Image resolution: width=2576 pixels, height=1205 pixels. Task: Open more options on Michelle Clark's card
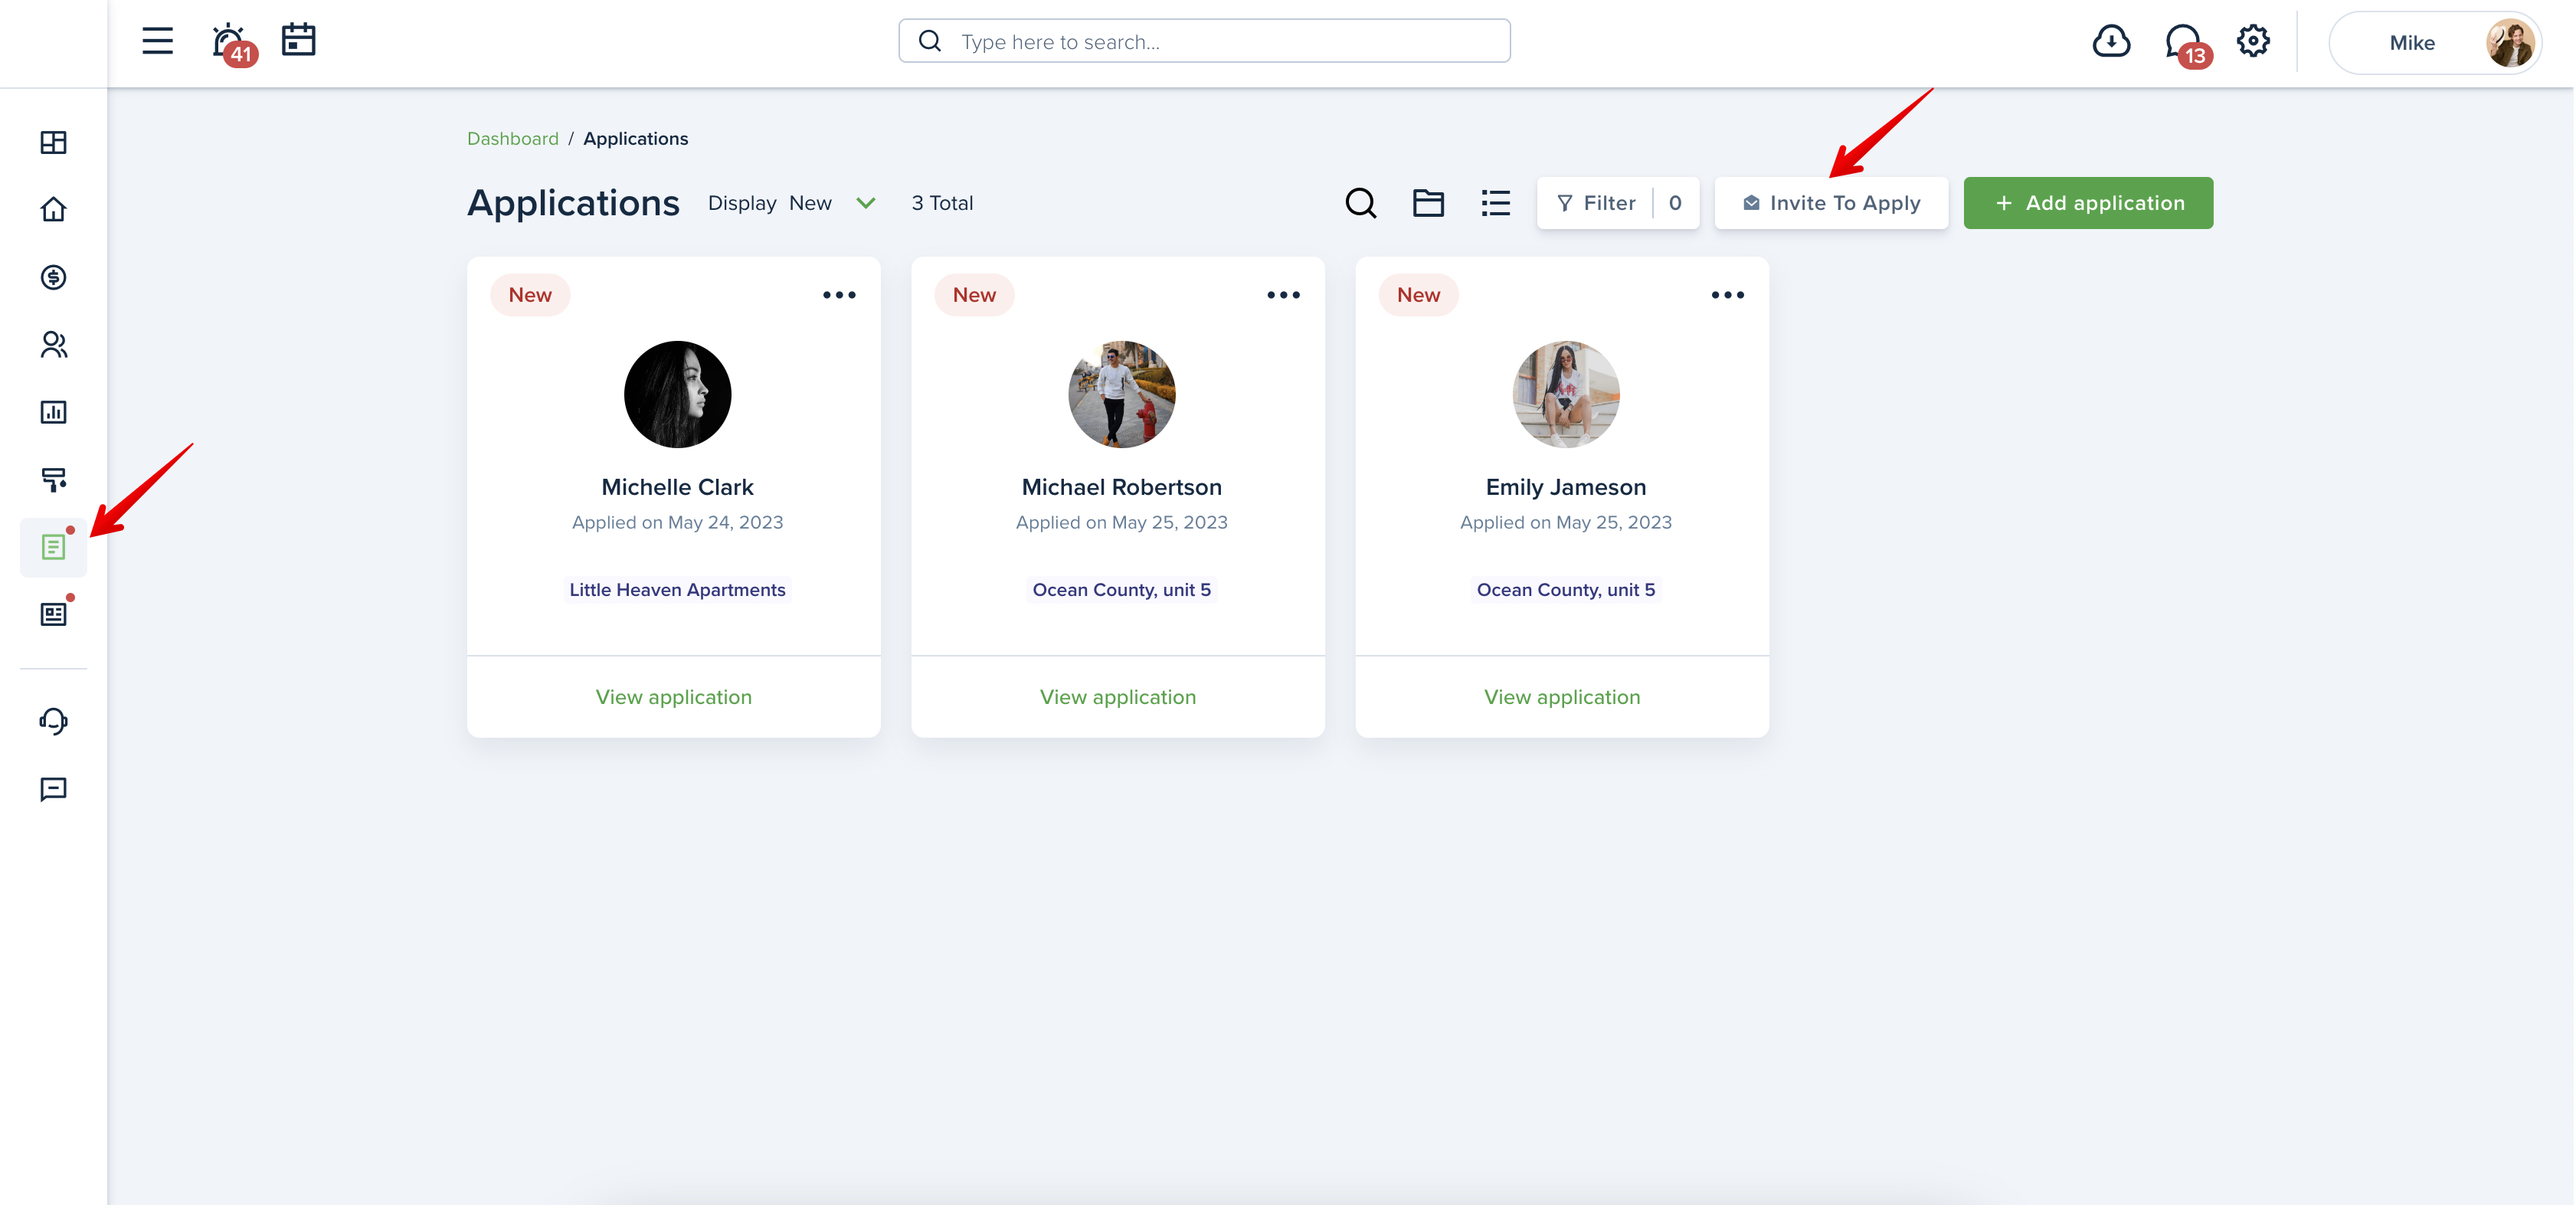(839, 295)
